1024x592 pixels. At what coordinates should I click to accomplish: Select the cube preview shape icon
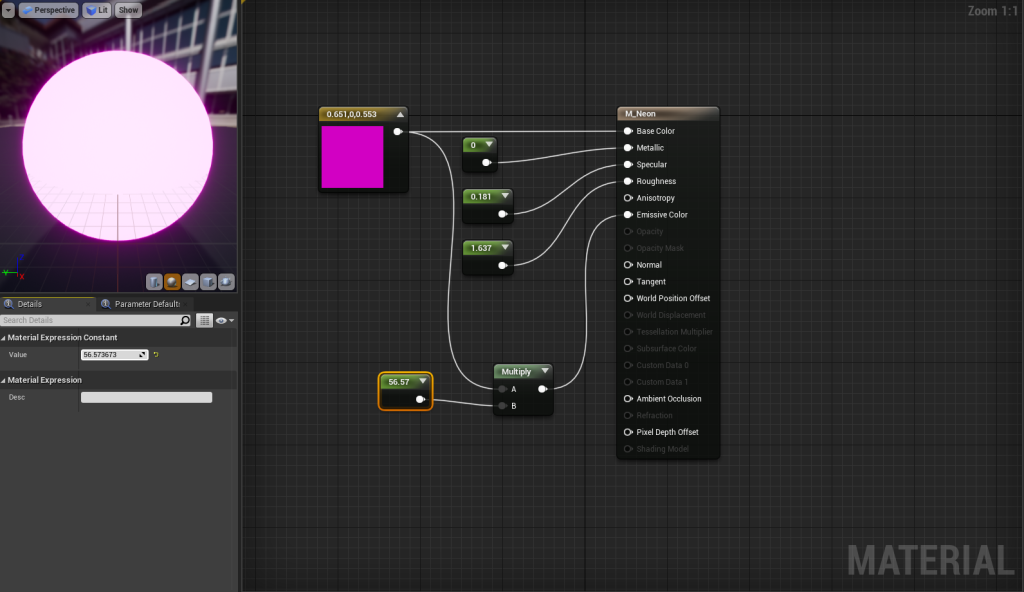tap(208, 282)
